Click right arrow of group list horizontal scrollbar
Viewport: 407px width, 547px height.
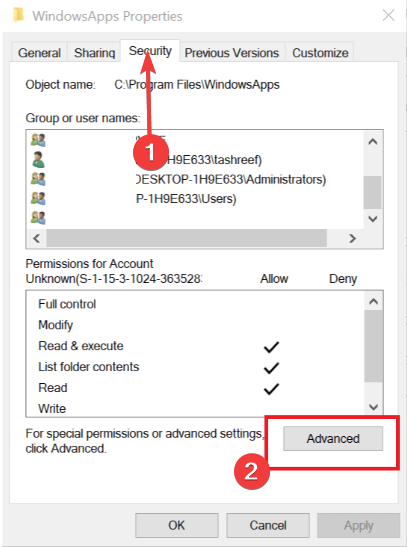coord(353,238)
